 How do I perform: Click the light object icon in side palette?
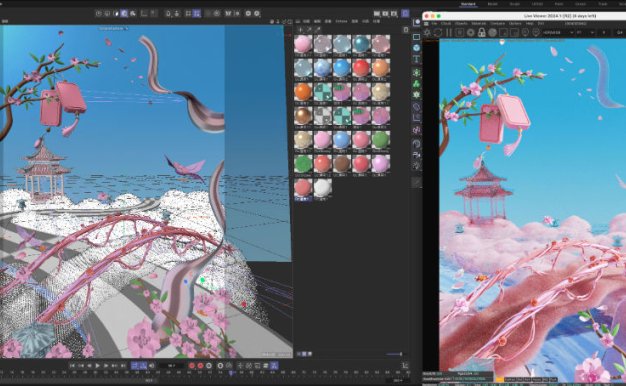click(x=416, y=165)
